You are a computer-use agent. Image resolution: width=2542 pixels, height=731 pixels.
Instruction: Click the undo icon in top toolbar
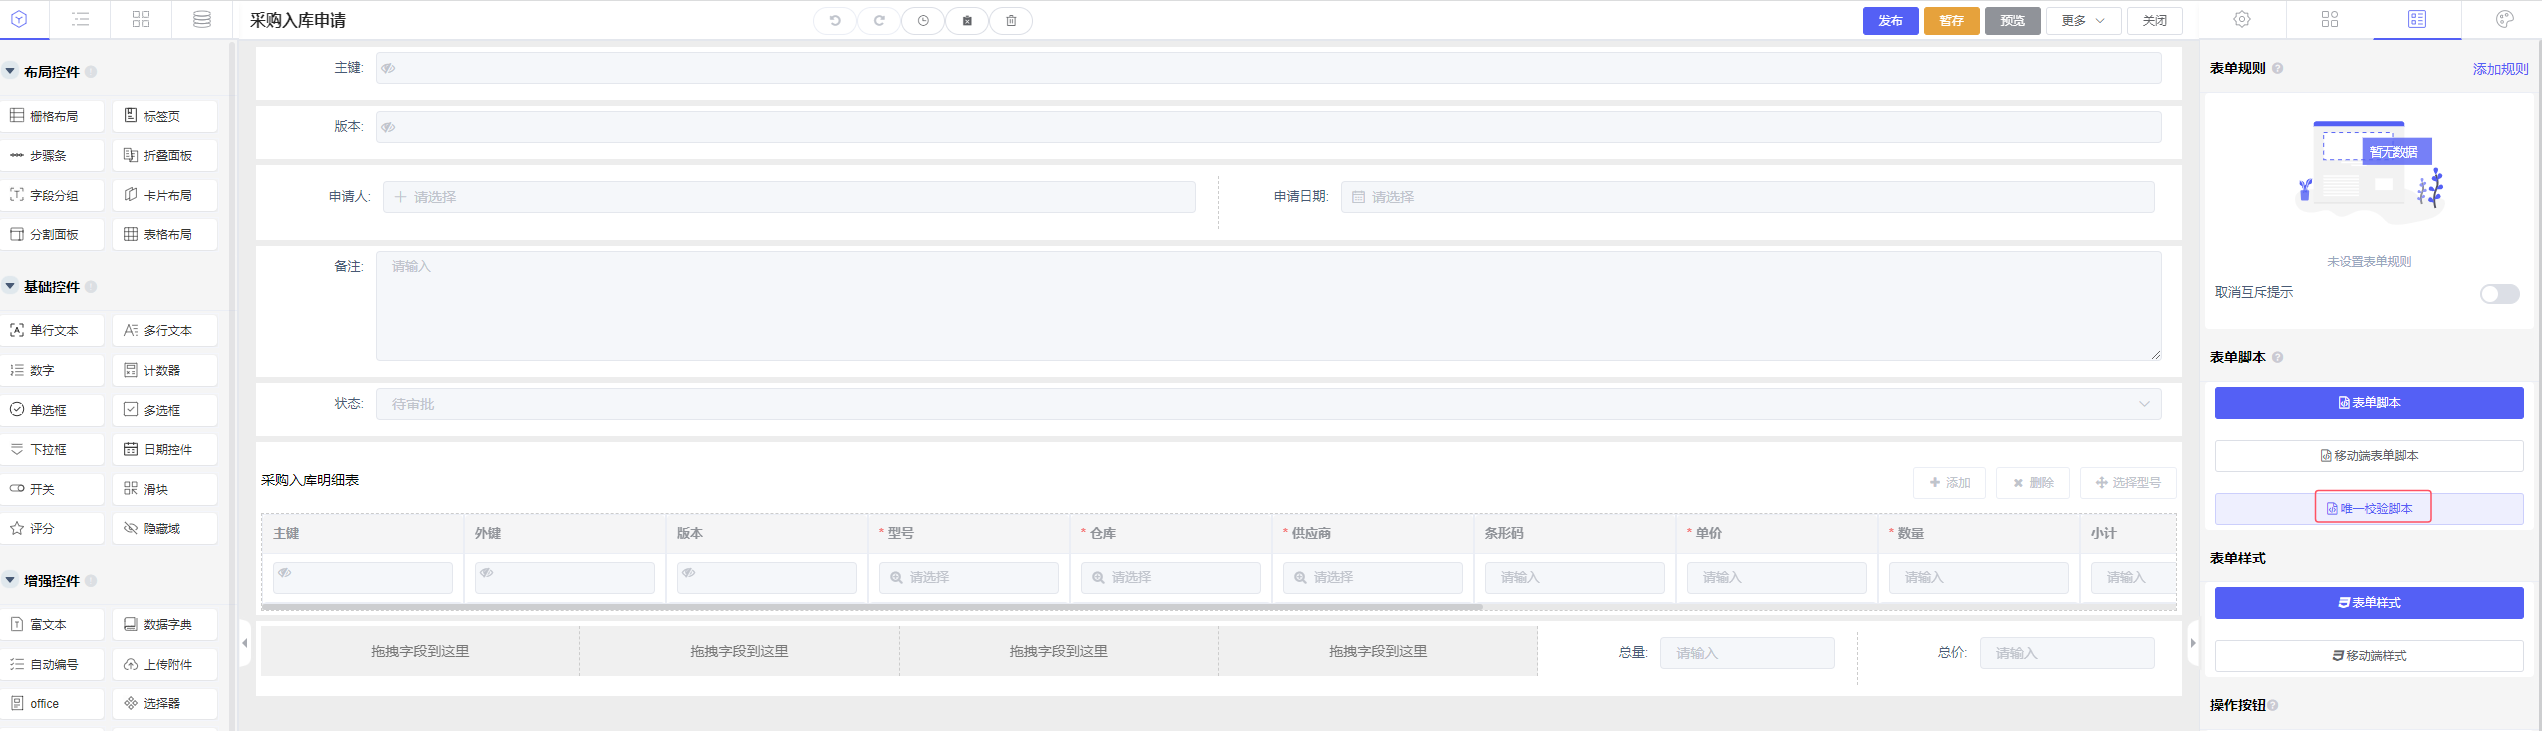[x=834, y=21]
